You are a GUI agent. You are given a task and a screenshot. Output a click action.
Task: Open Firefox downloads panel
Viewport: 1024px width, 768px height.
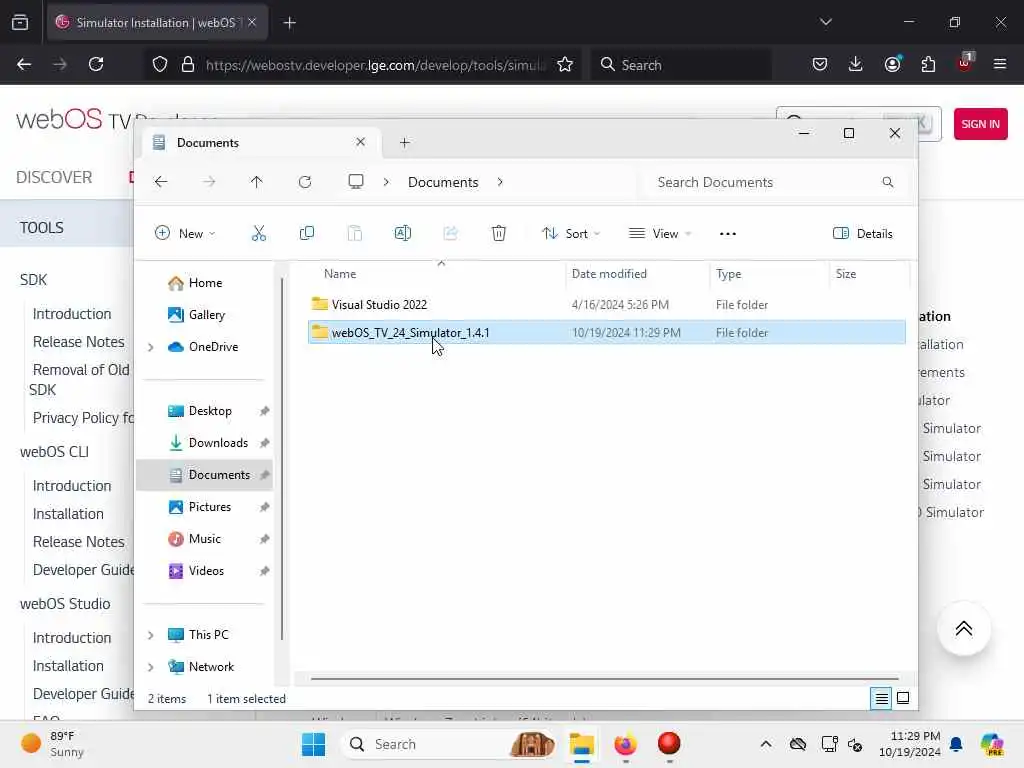click(x=856, y=64)
